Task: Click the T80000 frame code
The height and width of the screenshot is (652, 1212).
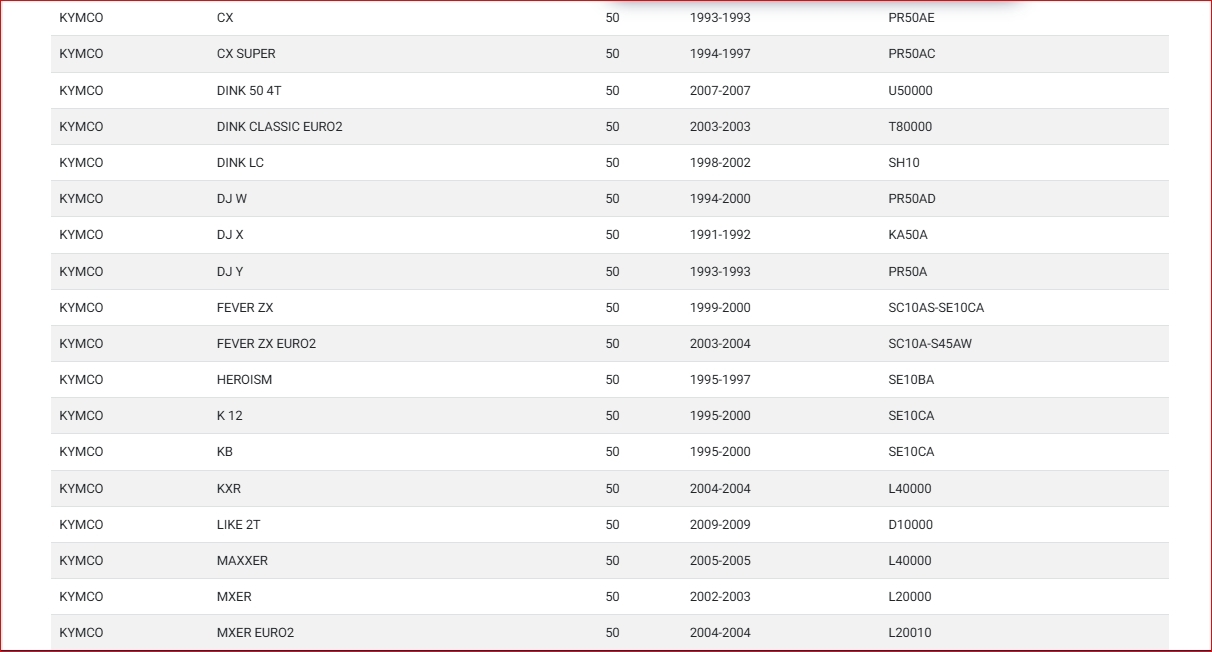Action: [x=910, y=127]
